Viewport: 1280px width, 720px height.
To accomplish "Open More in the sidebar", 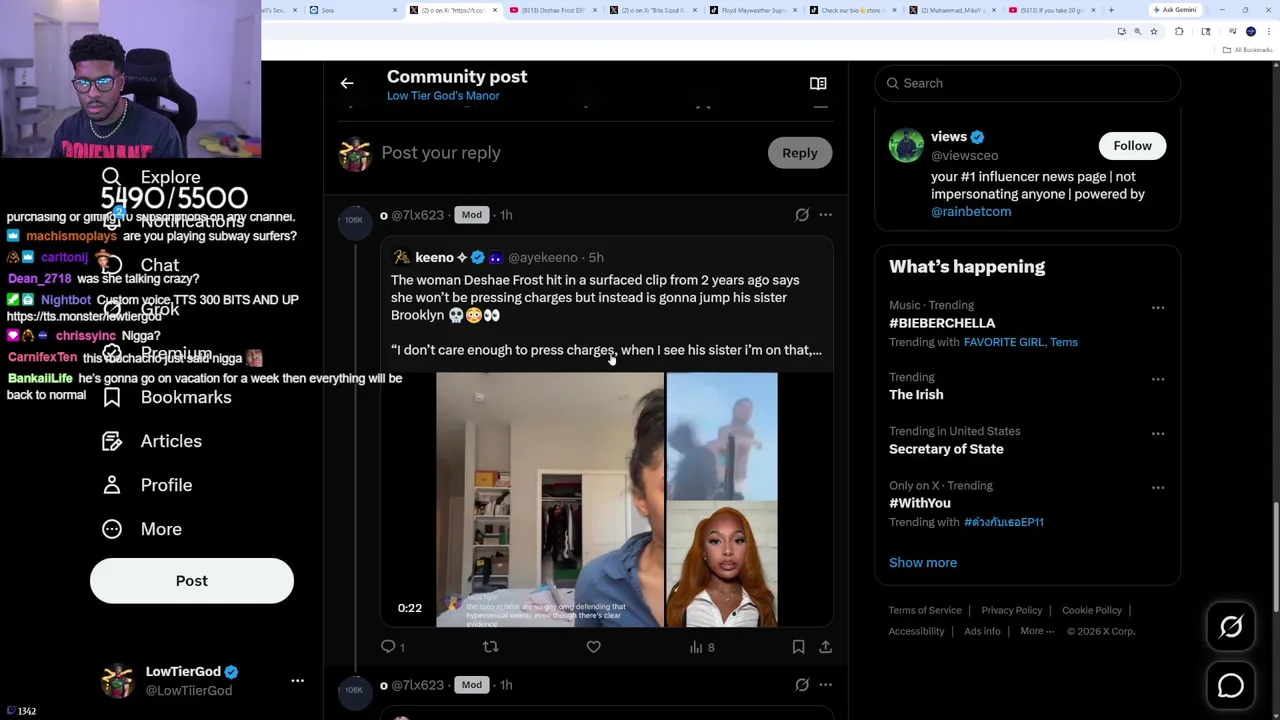I will pyautogui.click(x=141, y=529).
